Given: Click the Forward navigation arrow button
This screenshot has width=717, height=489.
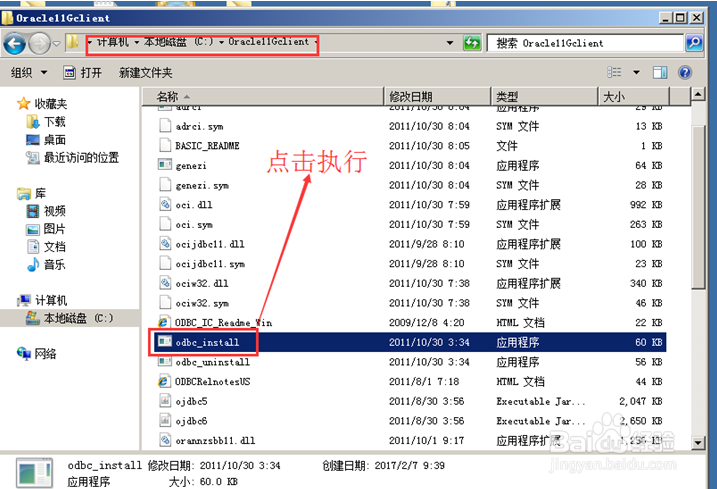Looking at the screenshot, I should (39, 44).
